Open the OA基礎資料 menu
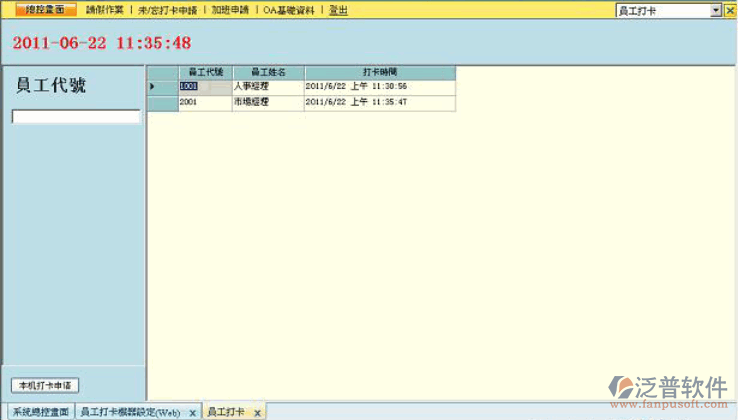The width and height of the screenshot is (738, 420). (289, 10)
